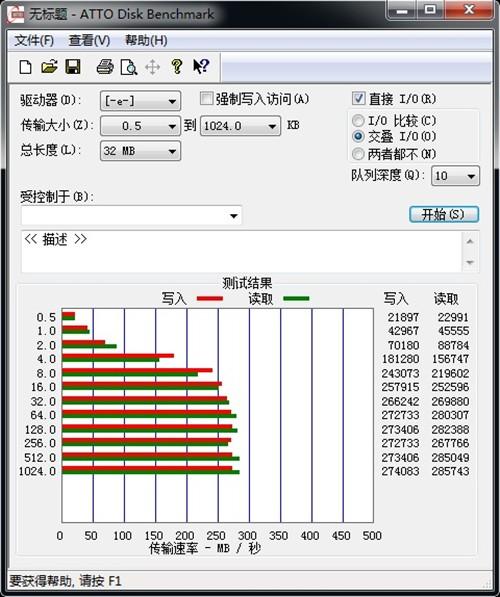Click inside the 描述 description text box
The image size is (500, 597).
click(242, 251)
